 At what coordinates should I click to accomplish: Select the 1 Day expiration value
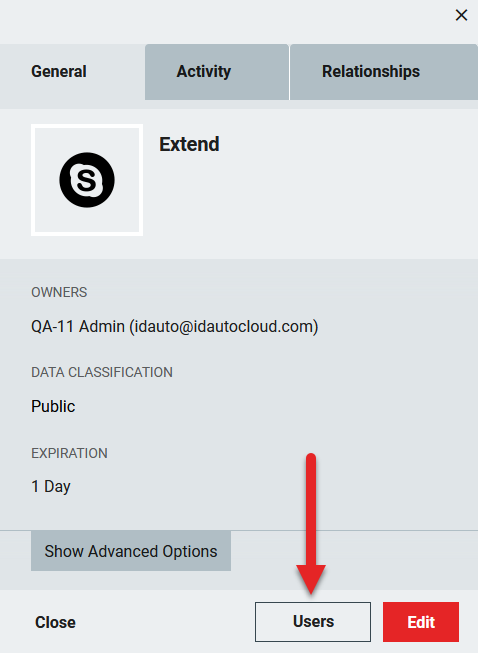pyautogui.click(x=51, y=486)
